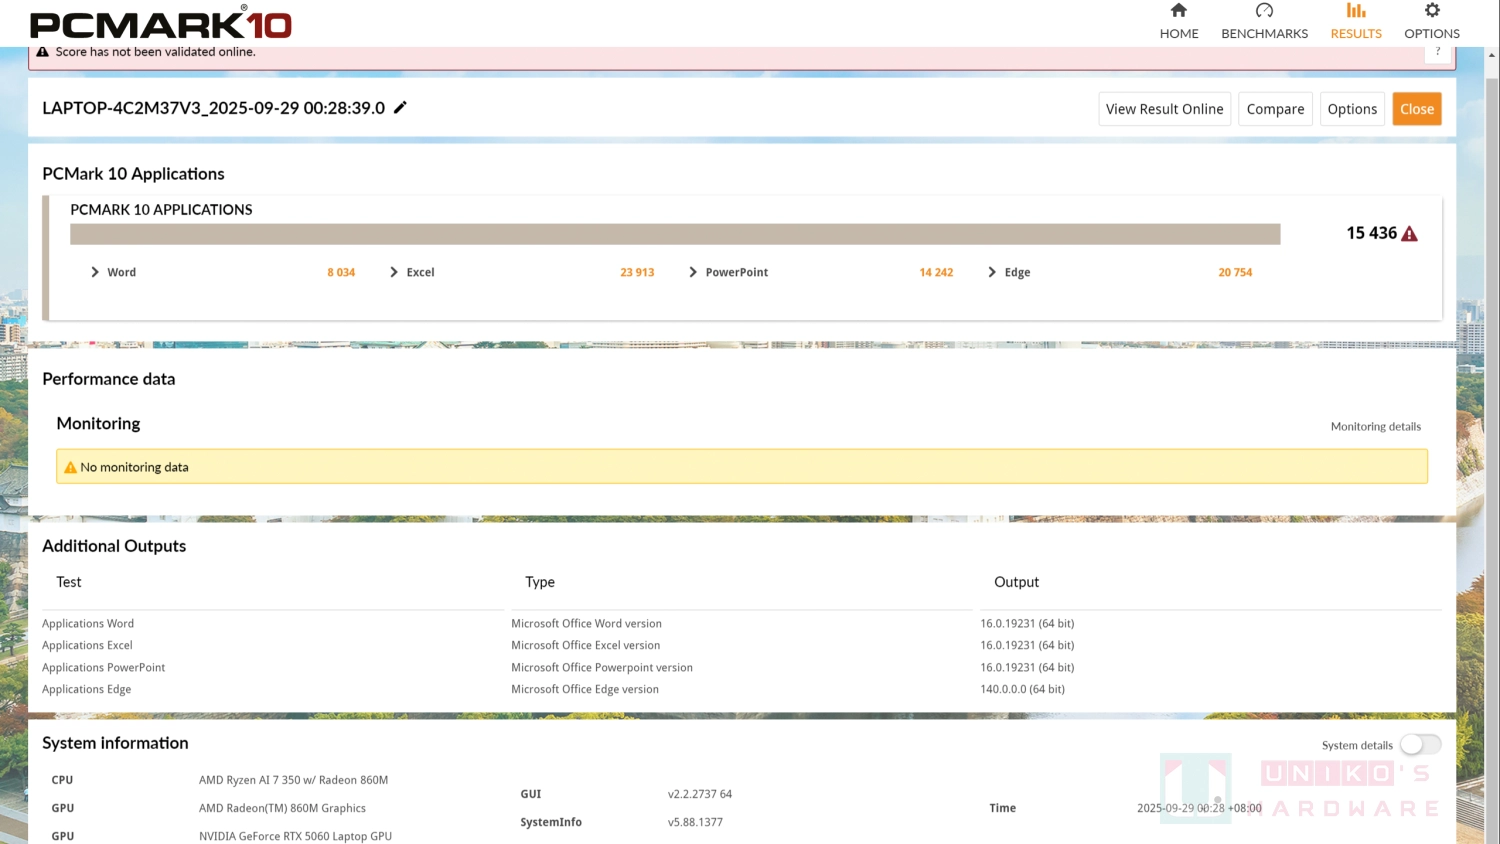
Task: Click the Edge score 20 754
Action: [1235, 272]
